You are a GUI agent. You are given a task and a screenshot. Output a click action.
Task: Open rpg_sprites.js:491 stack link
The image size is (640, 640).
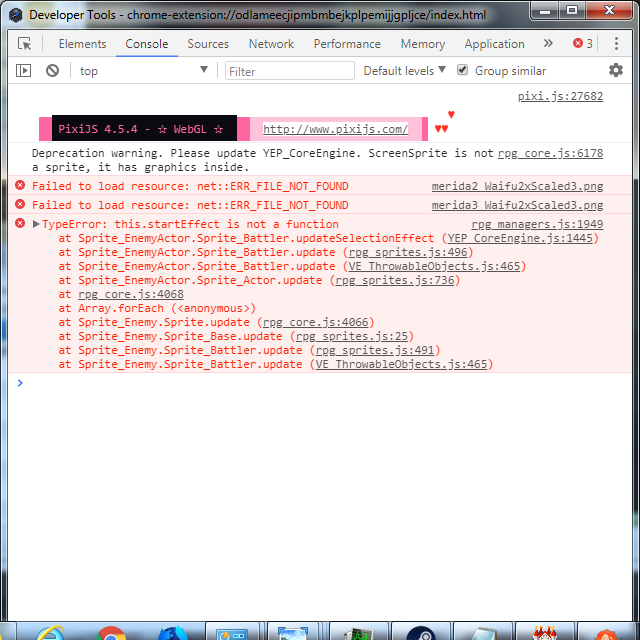point(375,350)
